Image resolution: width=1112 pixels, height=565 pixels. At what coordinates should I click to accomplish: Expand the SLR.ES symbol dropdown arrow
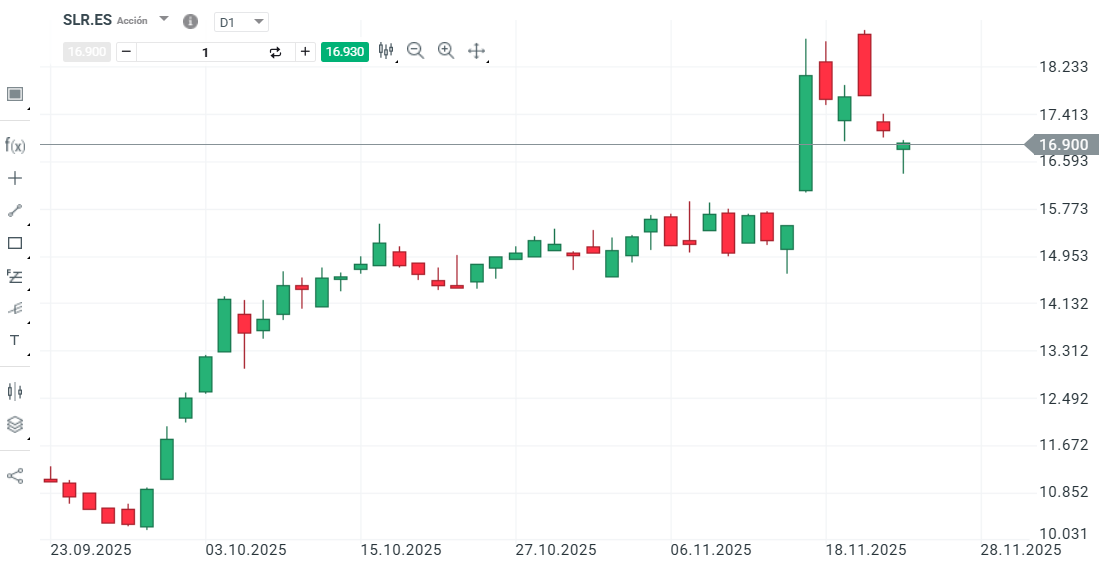pyautogui.click(x=164, y=19)
